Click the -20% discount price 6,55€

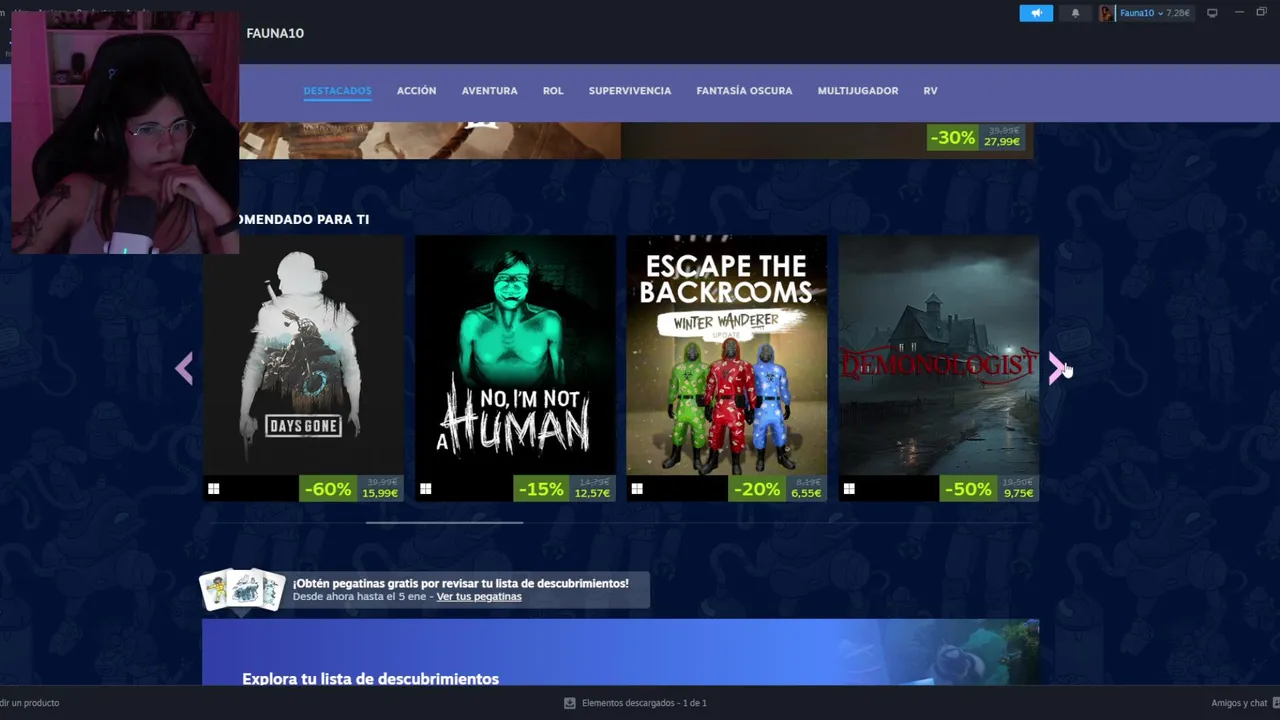[x=778, y=489]
